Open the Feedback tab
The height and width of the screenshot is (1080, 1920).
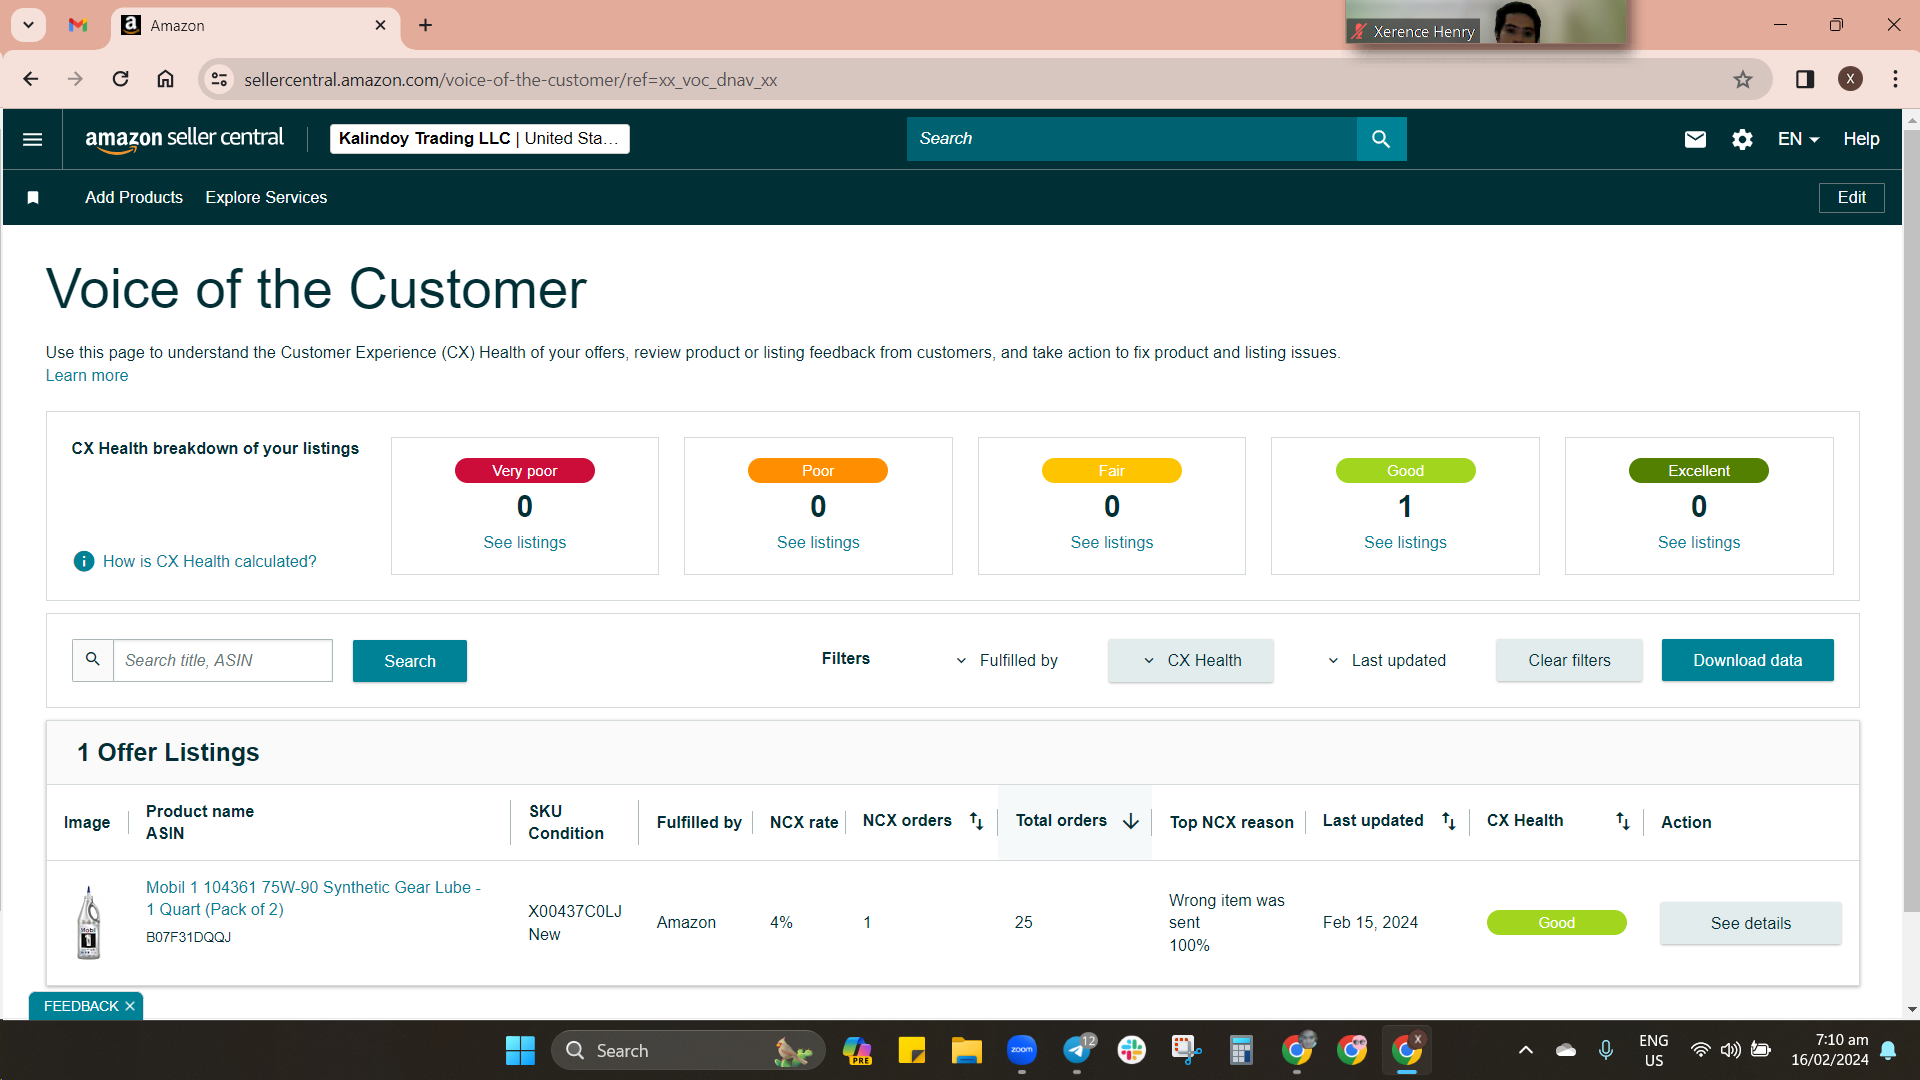[x=81, y=1006]
